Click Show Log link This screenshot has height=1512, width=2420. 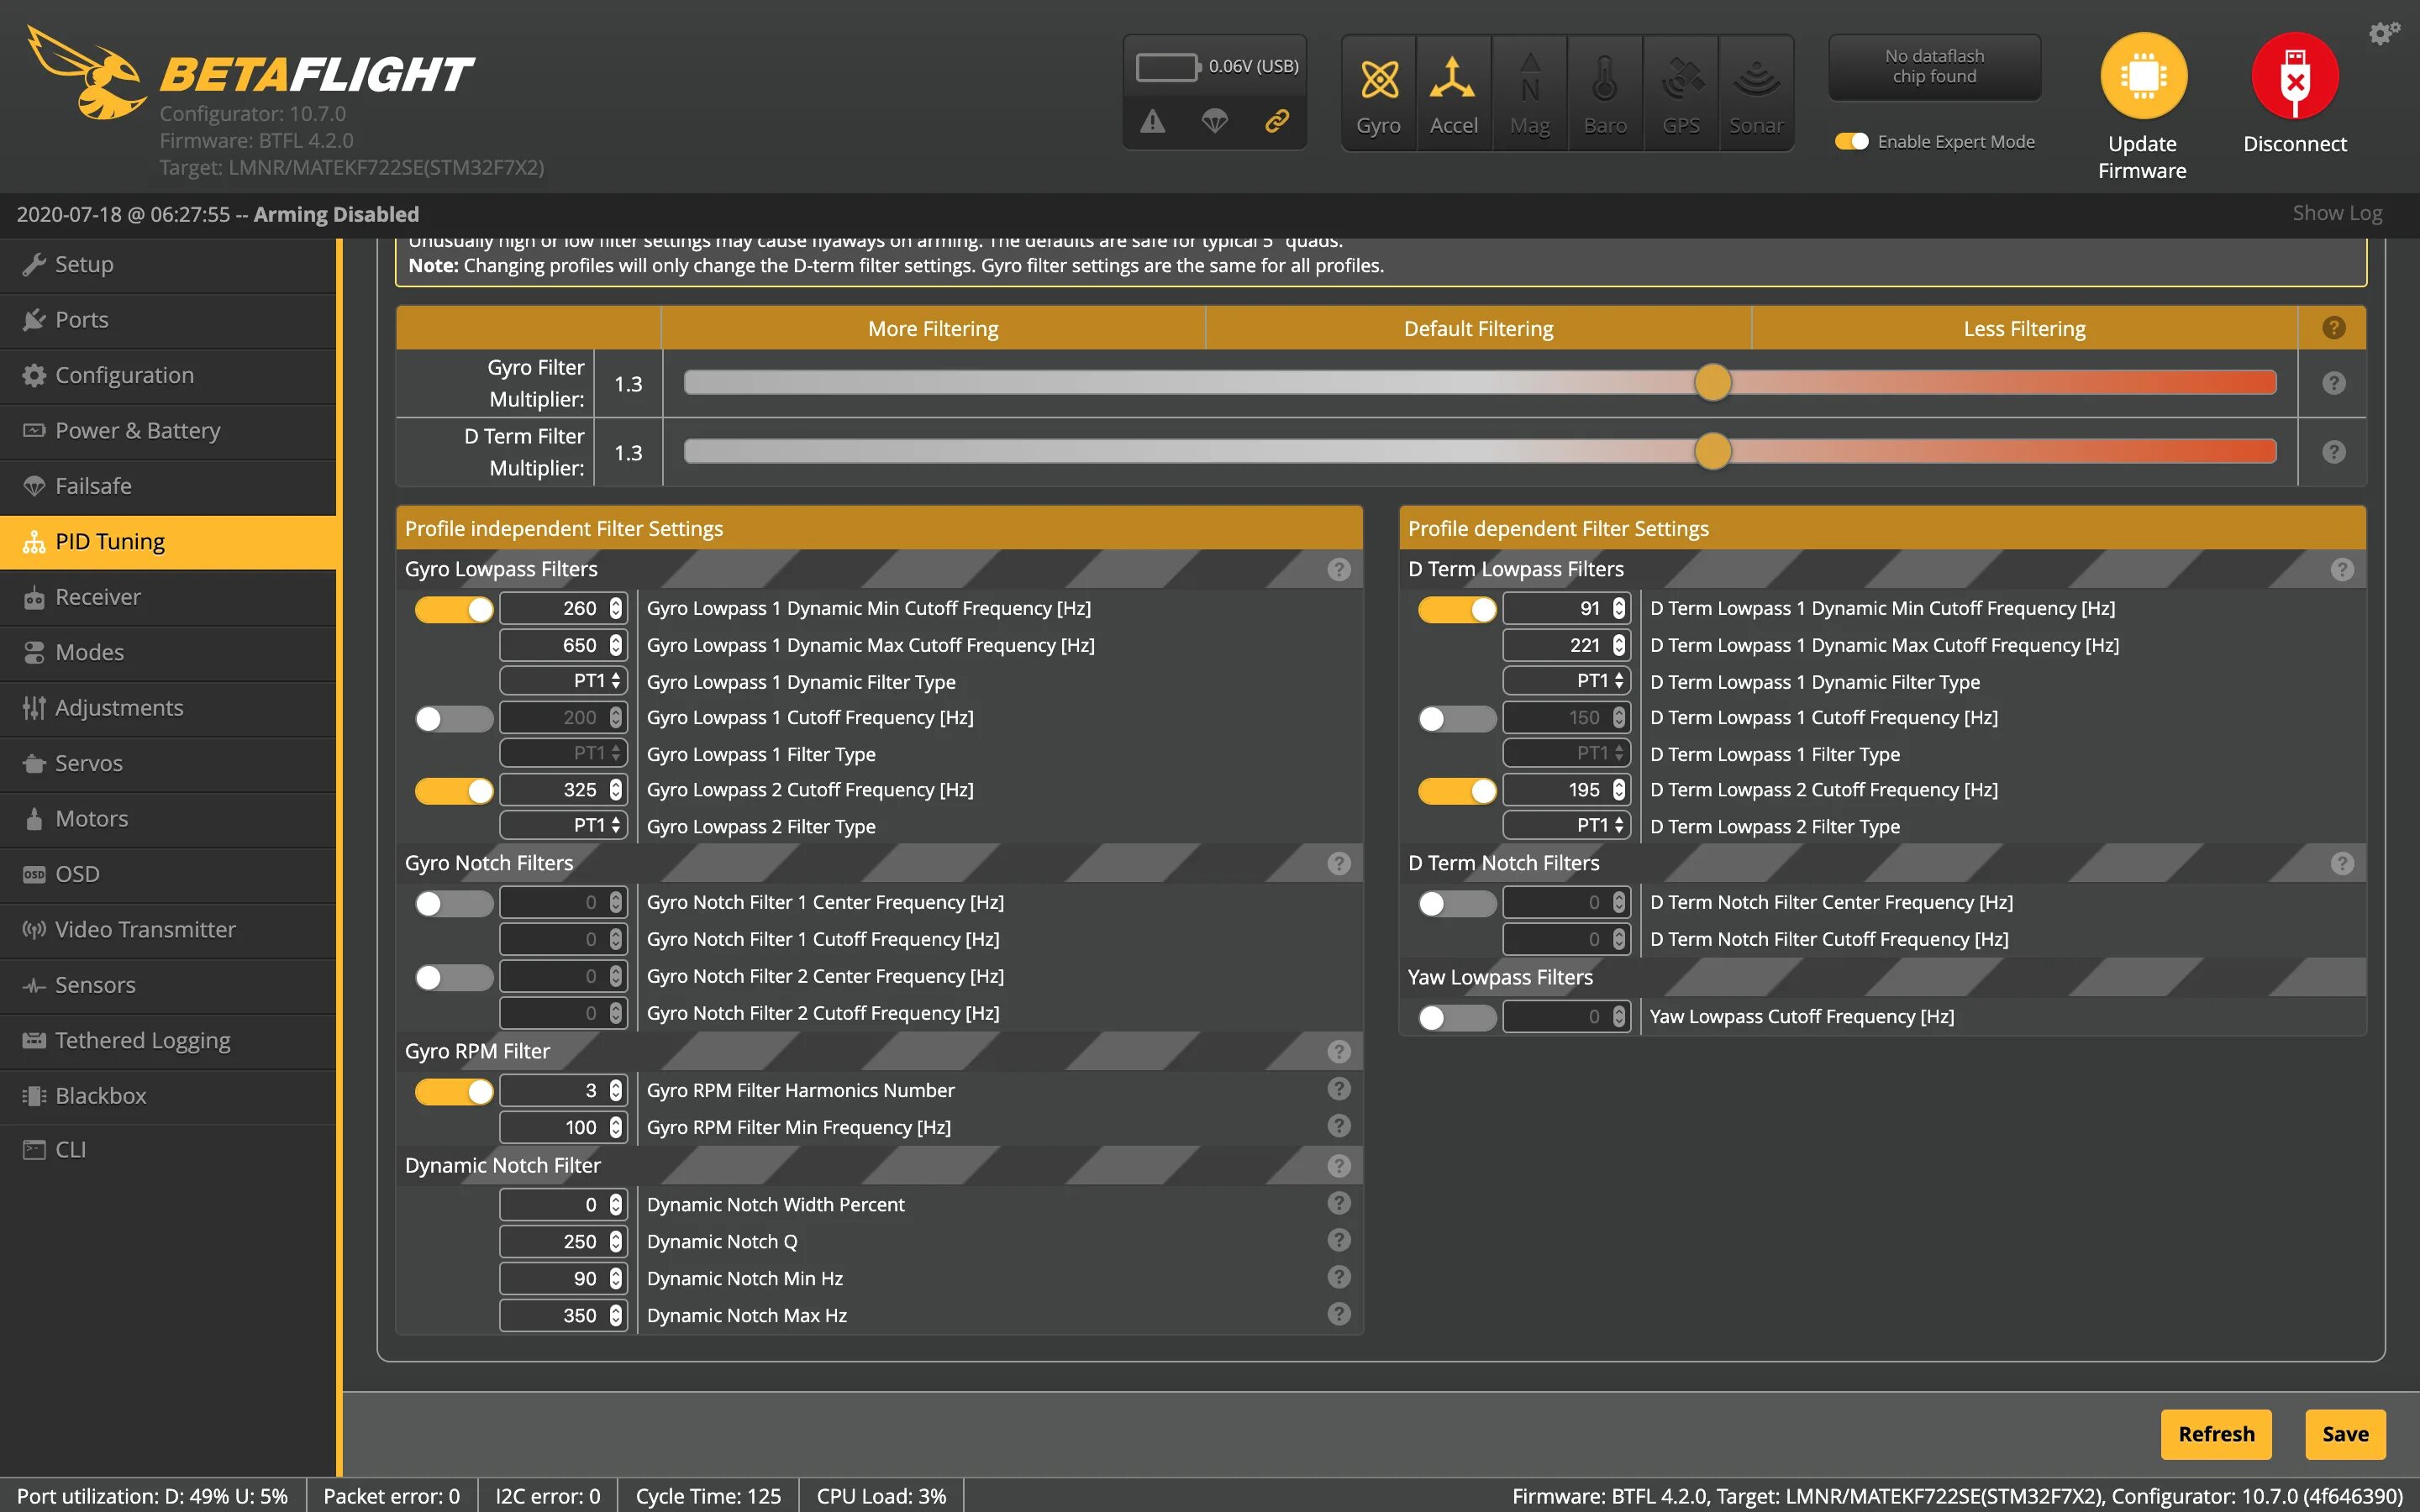2336,213
